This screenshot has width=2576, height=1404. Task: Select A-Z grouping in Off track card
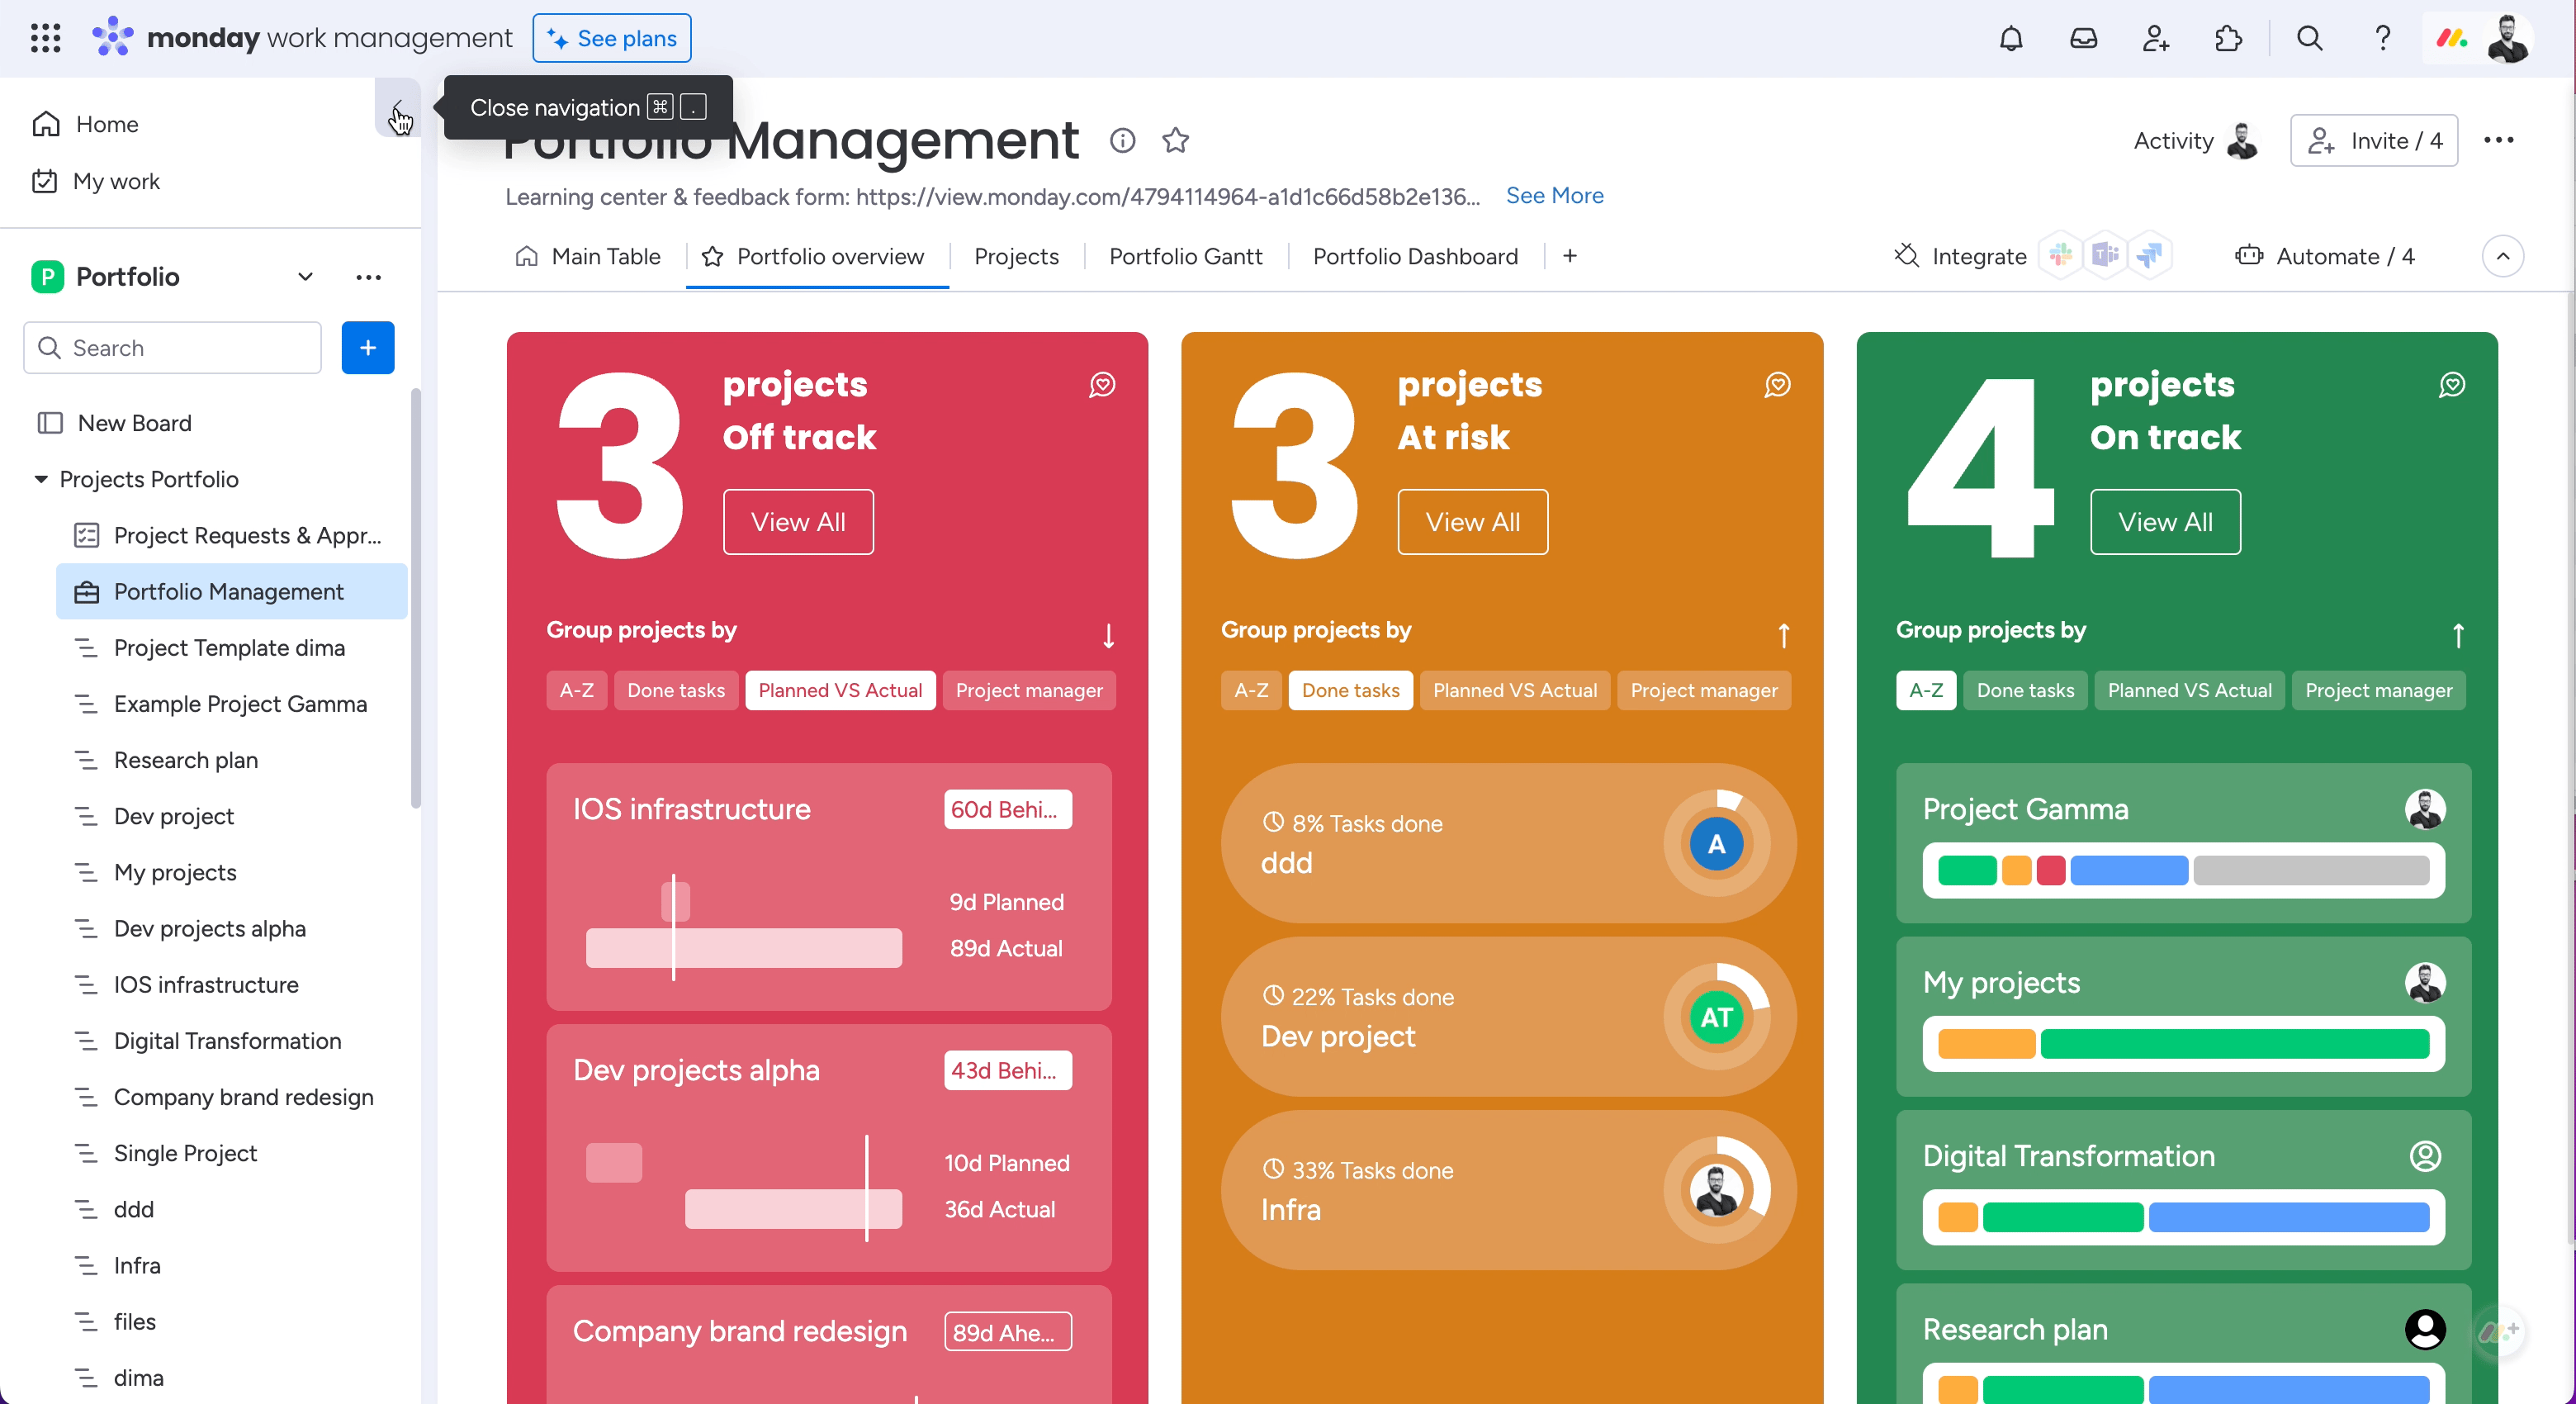tap(576, 690)
